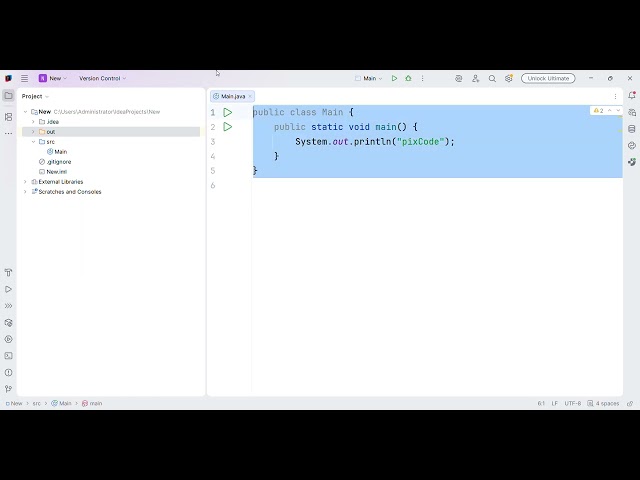640x480 pixels.
Task: Collapse the src folder
Action: (x=33, y=142)
